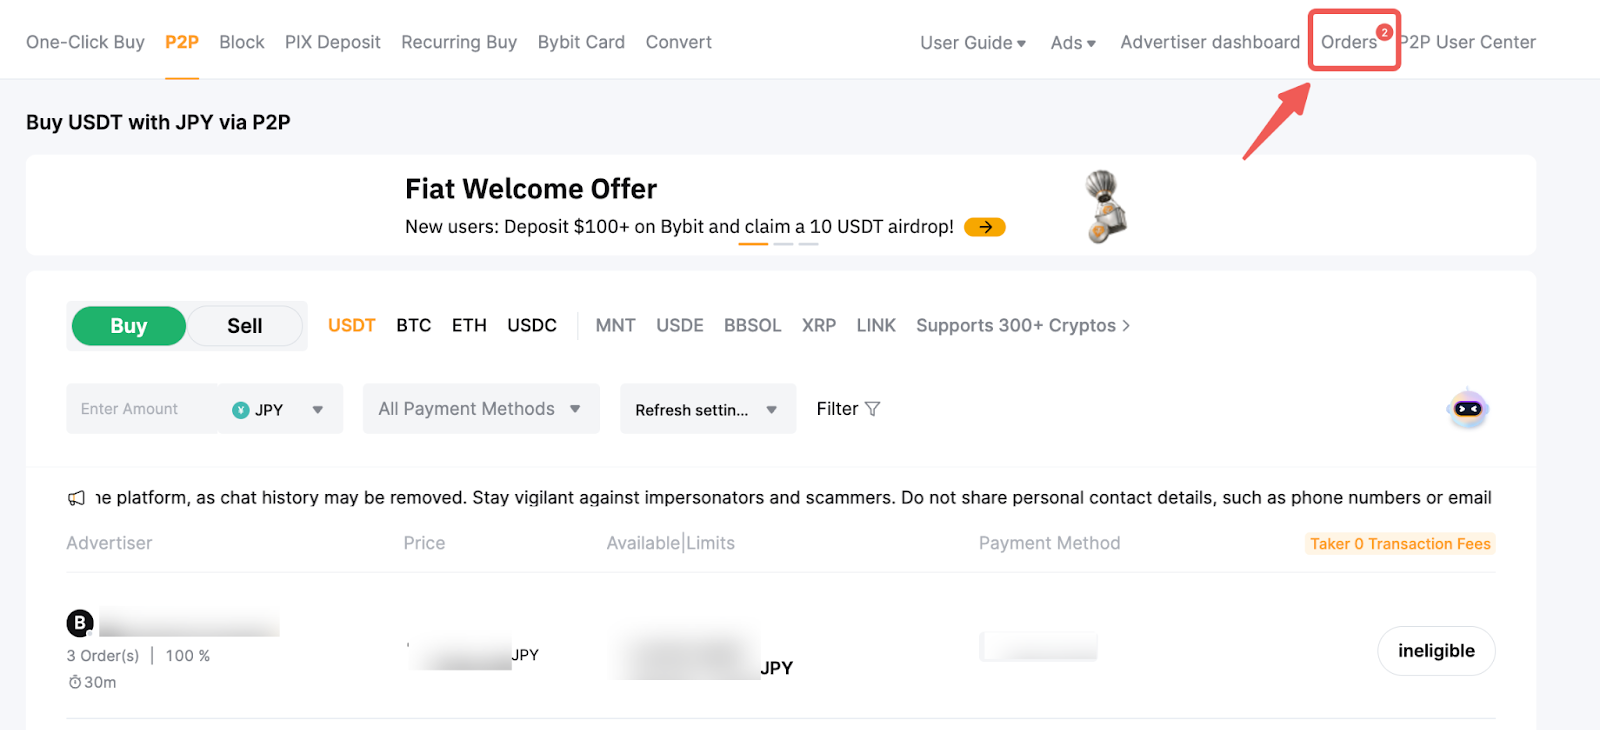Expand the All Payment Methods dropdown

point(480,409)
